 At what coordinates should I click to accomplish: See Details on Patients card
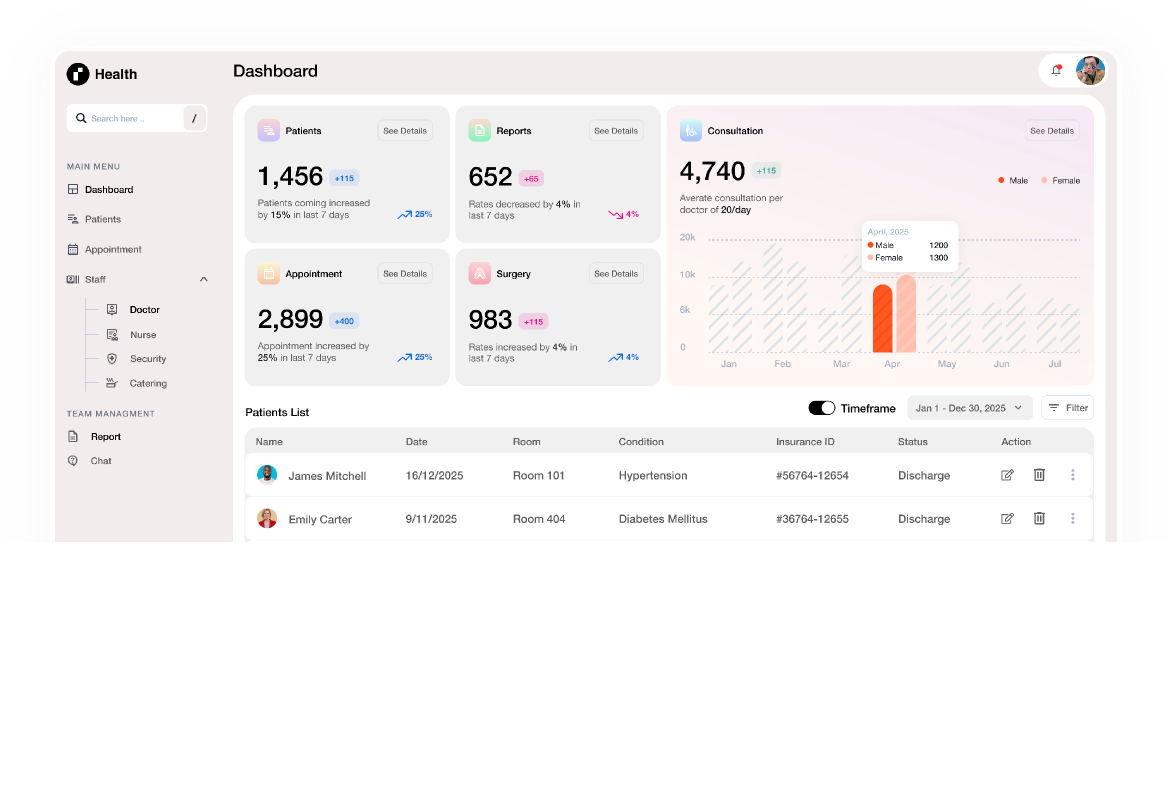pyautogui.click(x=405, y=130)
